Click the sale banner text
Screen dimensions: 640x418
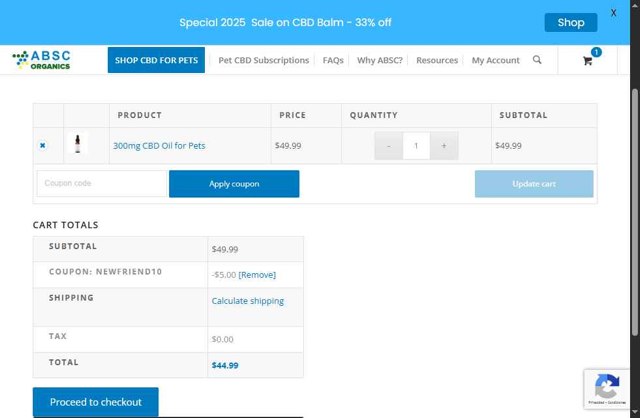(x=285, y=22)
